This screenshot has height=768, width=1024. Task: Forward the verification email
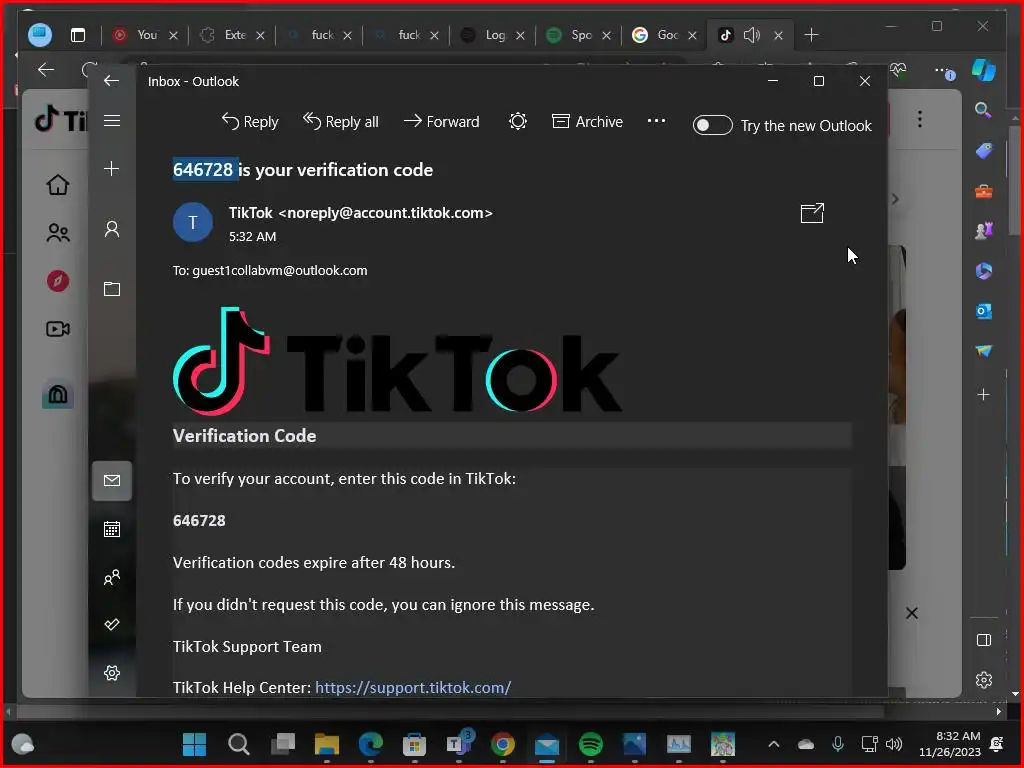point(441,121)
